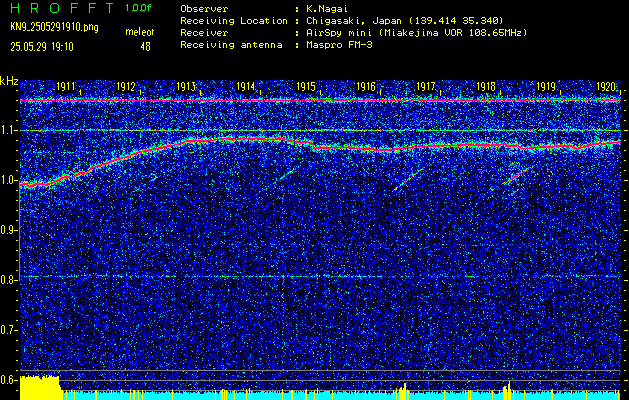
Task: Select the filename KN9_2505291910.png
Action: [54, 27]
